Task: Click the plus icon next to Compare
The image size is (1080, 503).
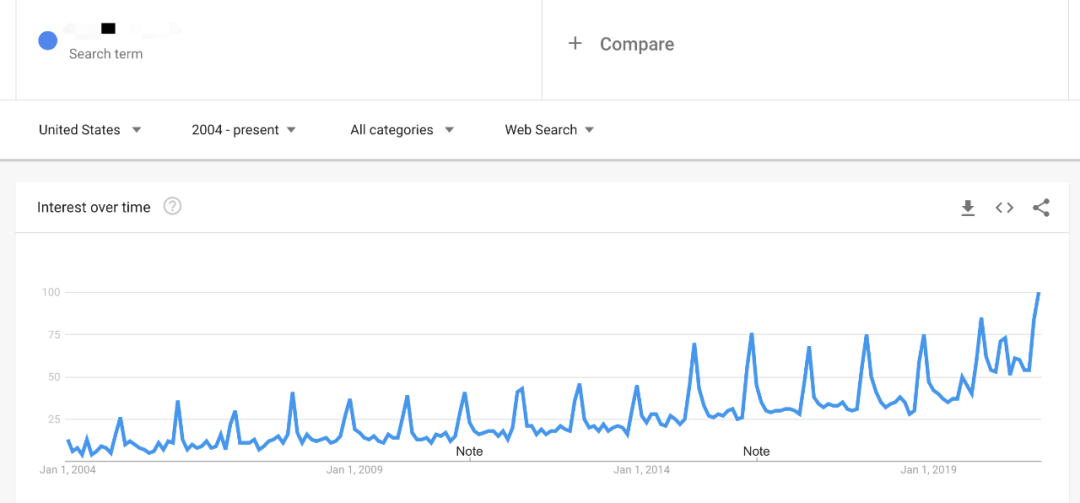Action: 575,44
